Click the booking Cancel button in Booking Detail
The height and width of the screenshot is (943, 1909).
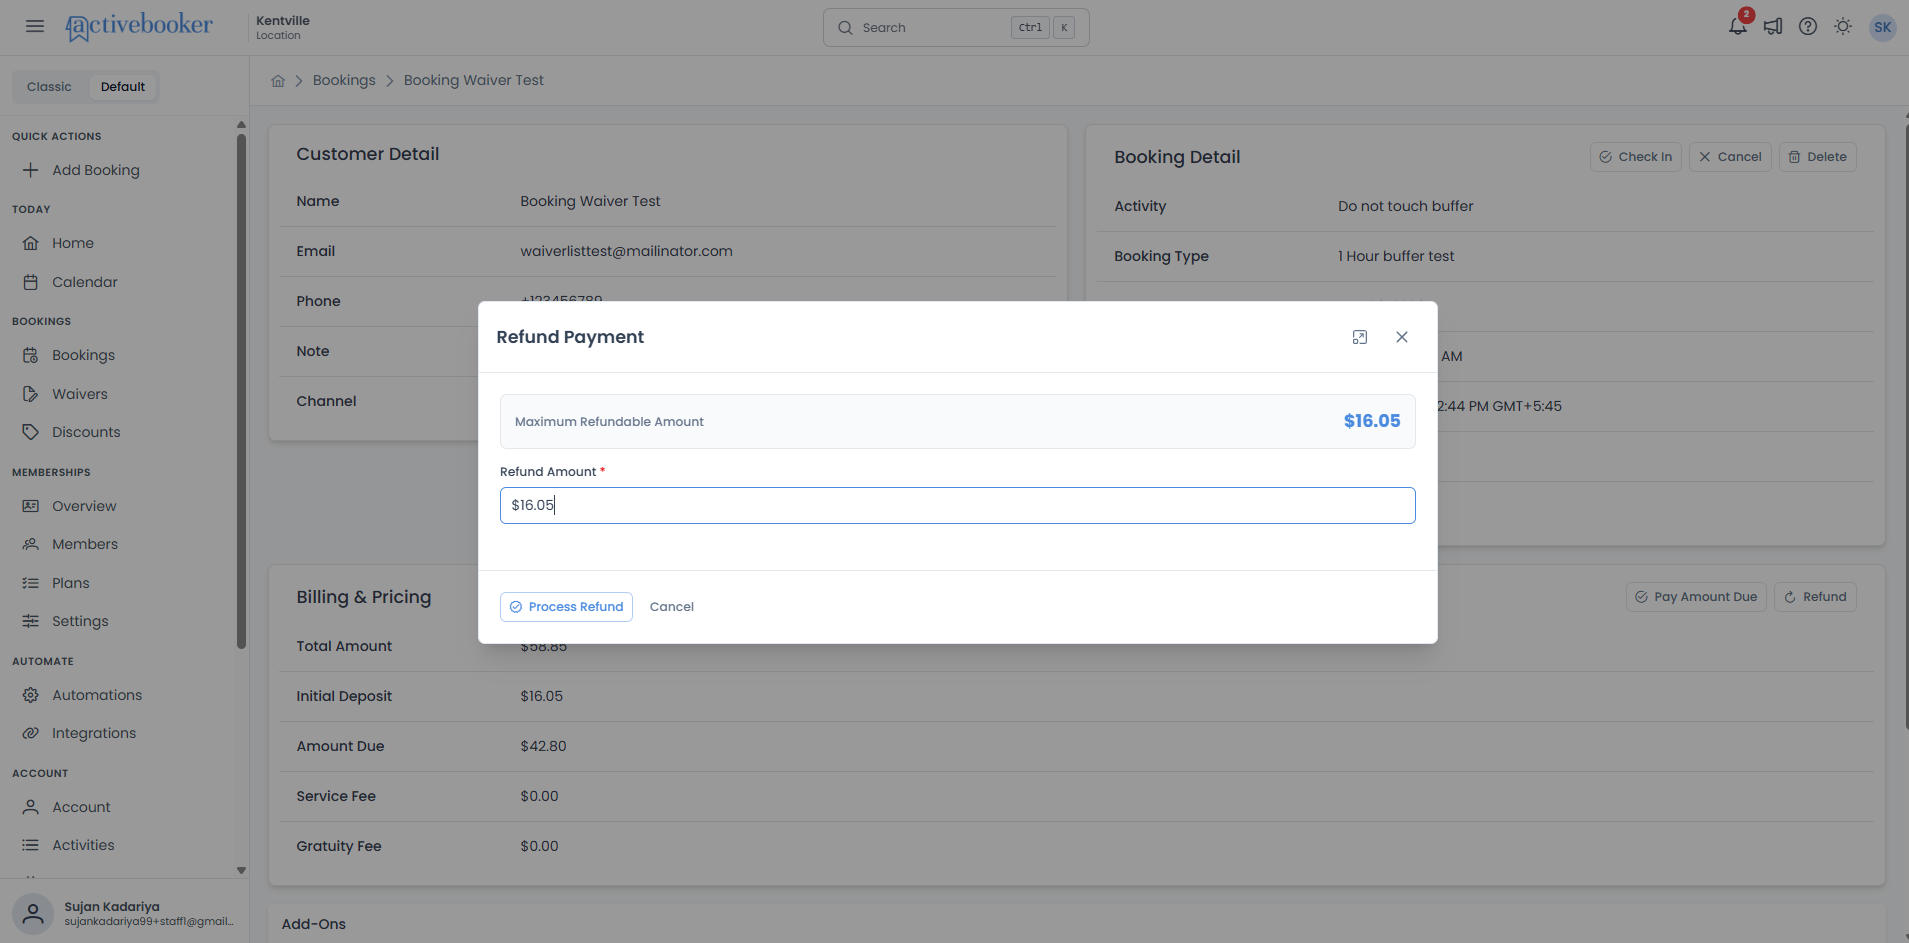pyautogui.click(x=1730, y=157)
